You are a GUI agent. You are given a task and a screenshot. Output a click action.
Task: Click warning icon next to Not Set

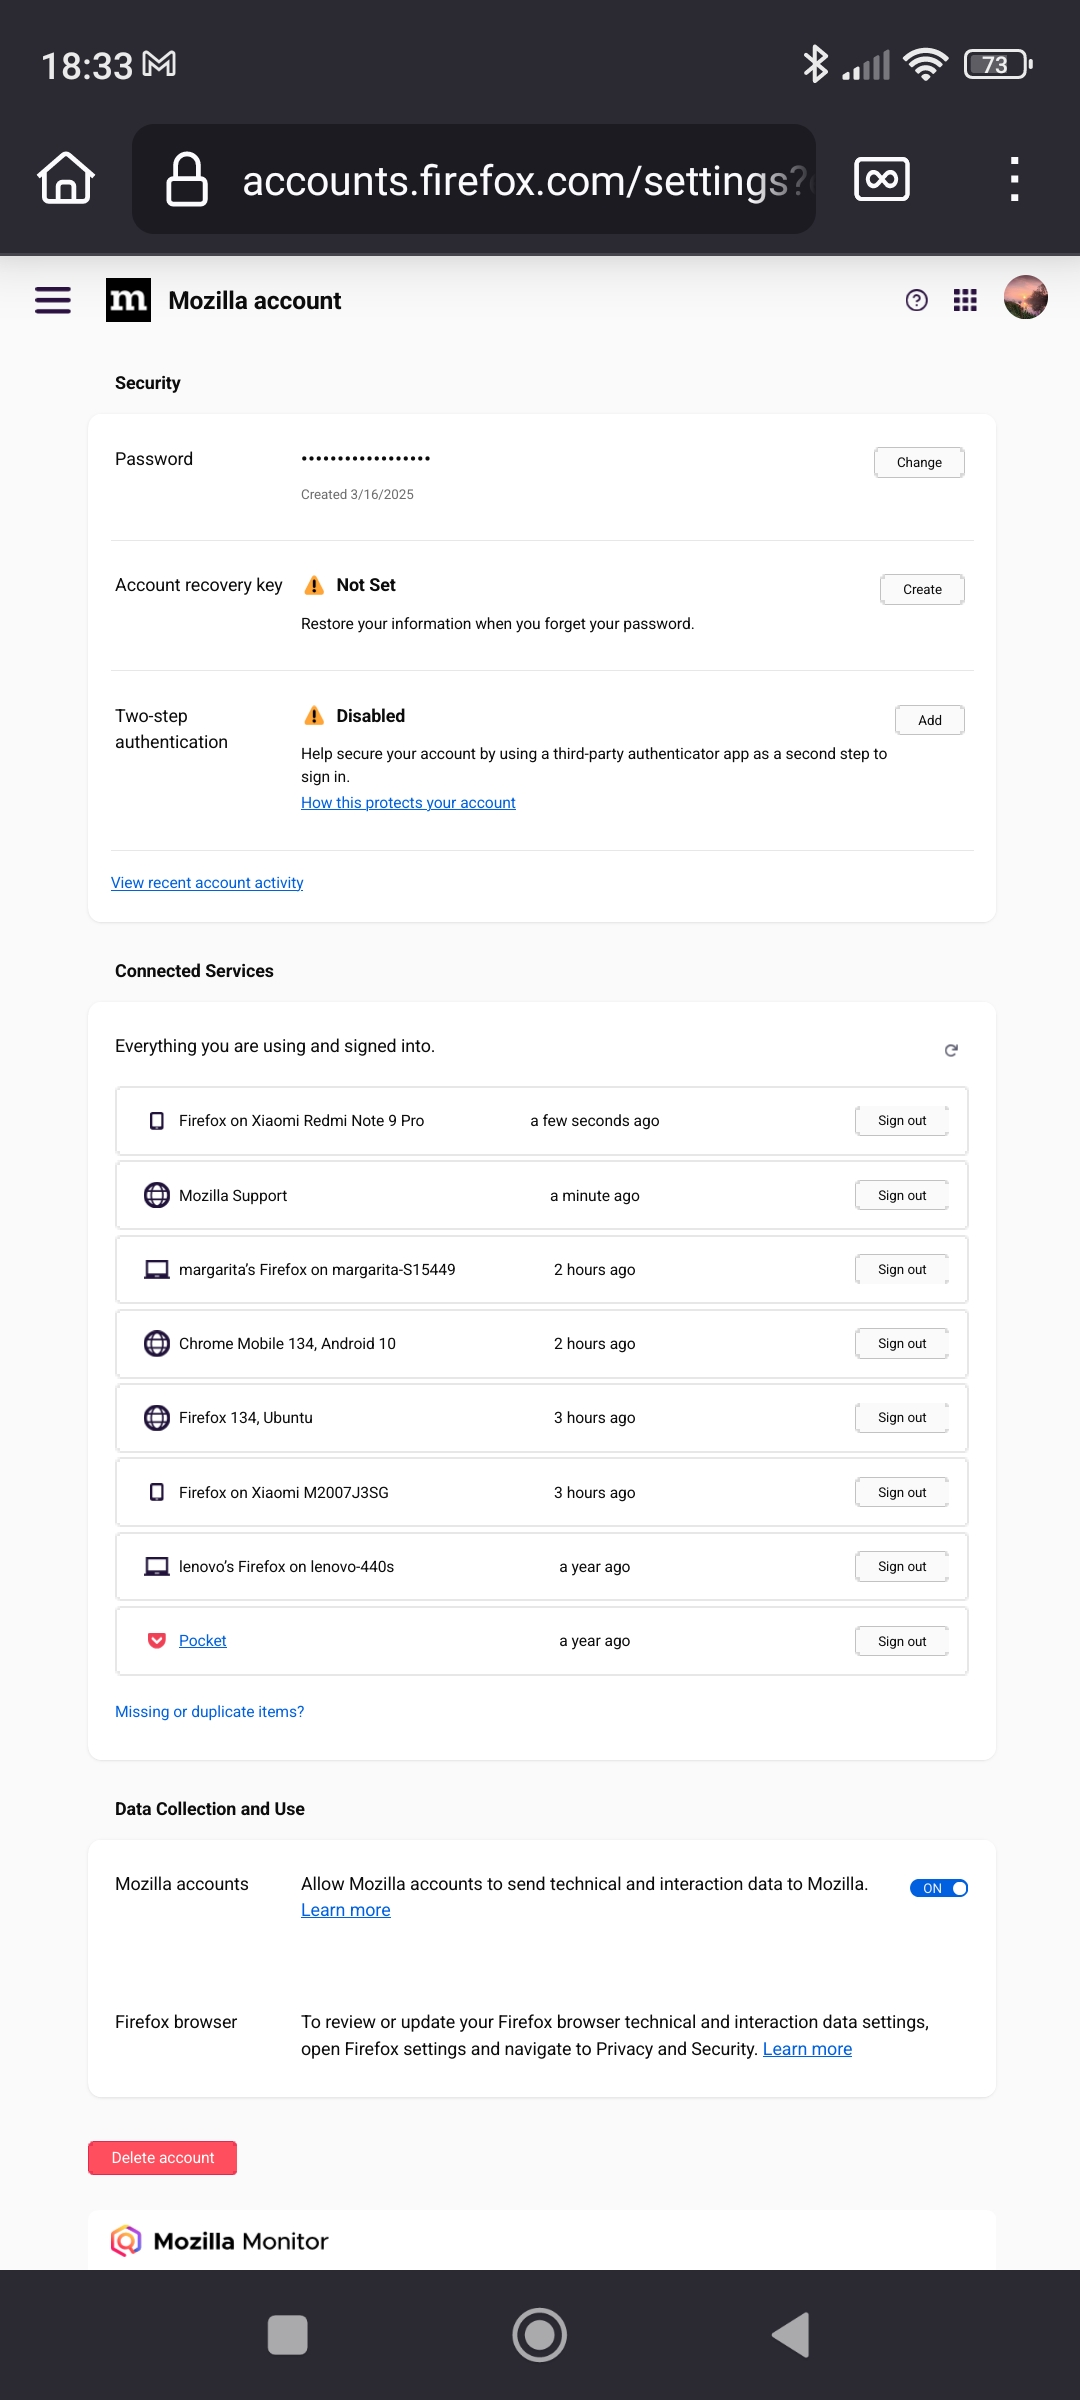pos(314,585)
